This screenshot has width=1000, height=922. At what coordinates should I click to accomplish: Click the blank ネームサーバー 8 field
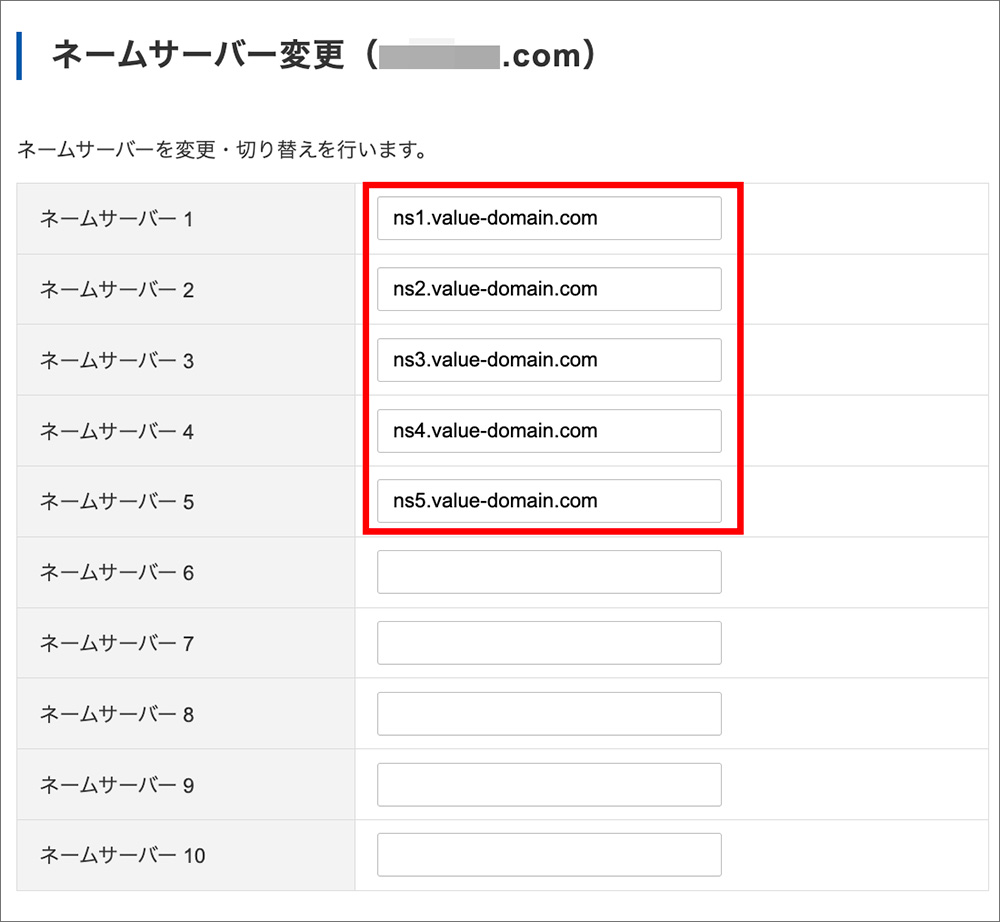[549, 713]
